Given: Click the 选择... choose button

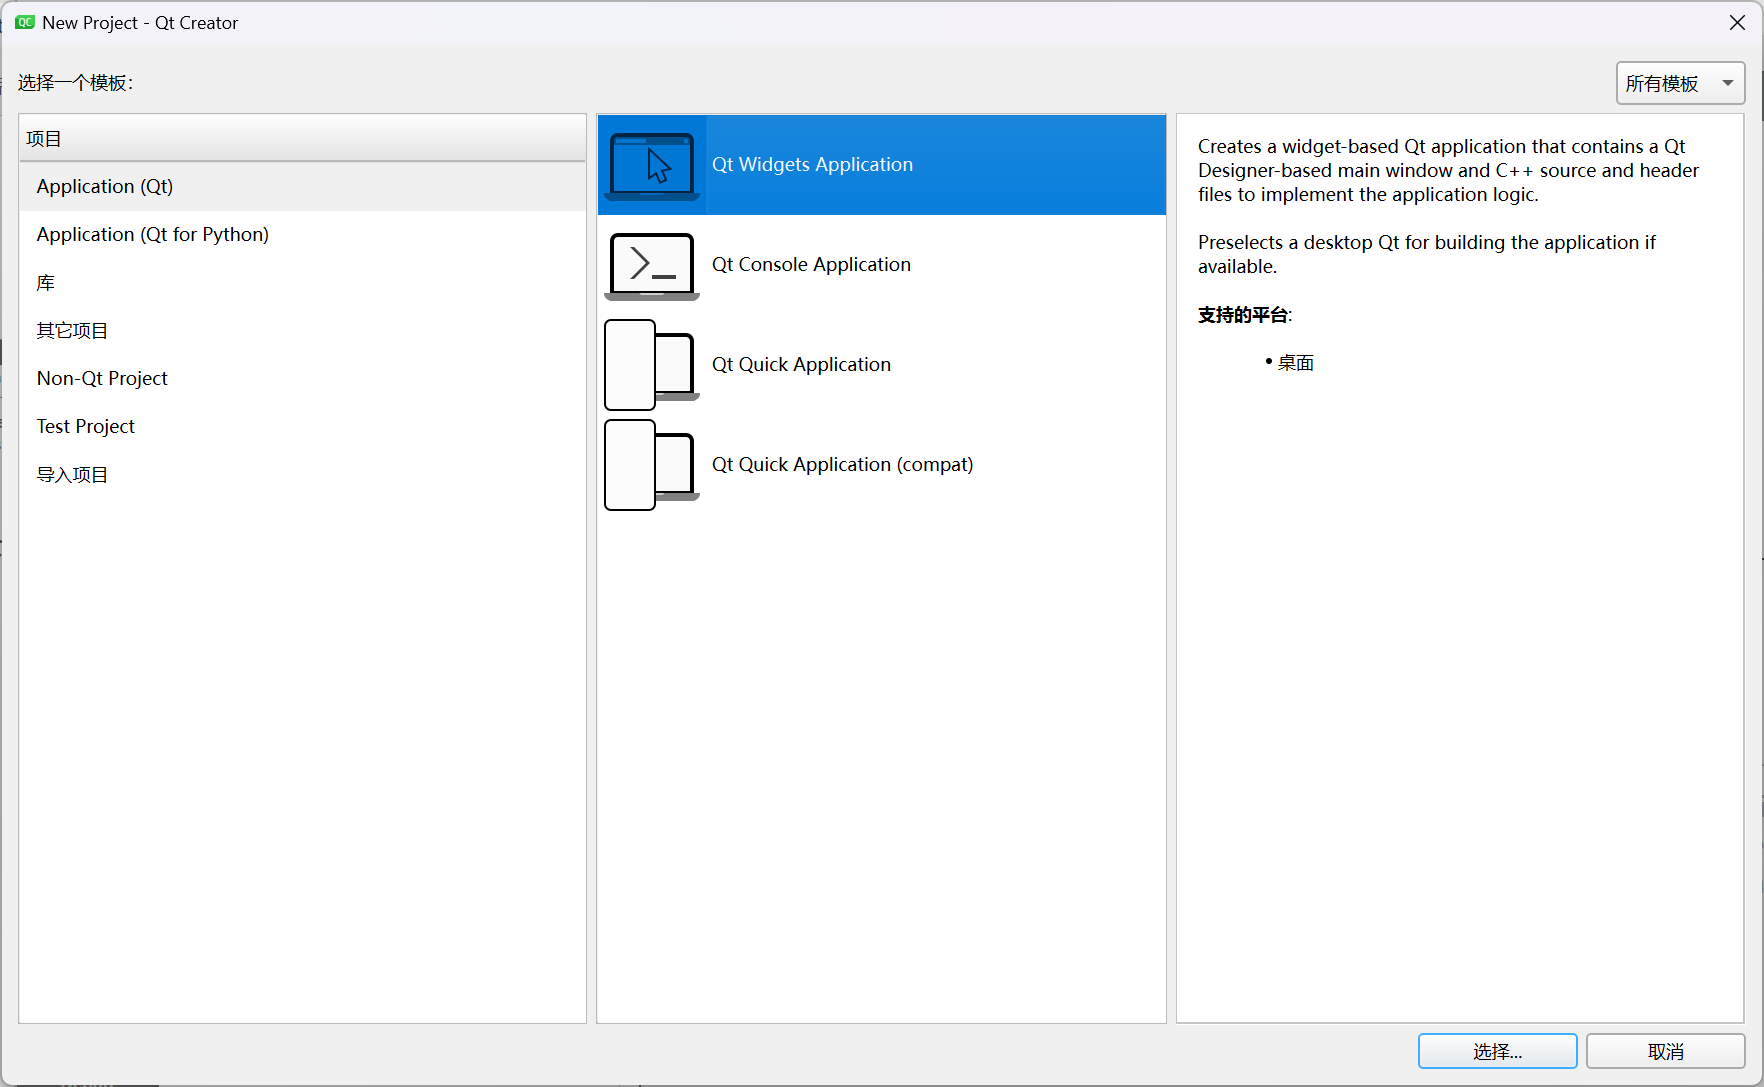Looking at the screenshot, I should (1497, 1051).
